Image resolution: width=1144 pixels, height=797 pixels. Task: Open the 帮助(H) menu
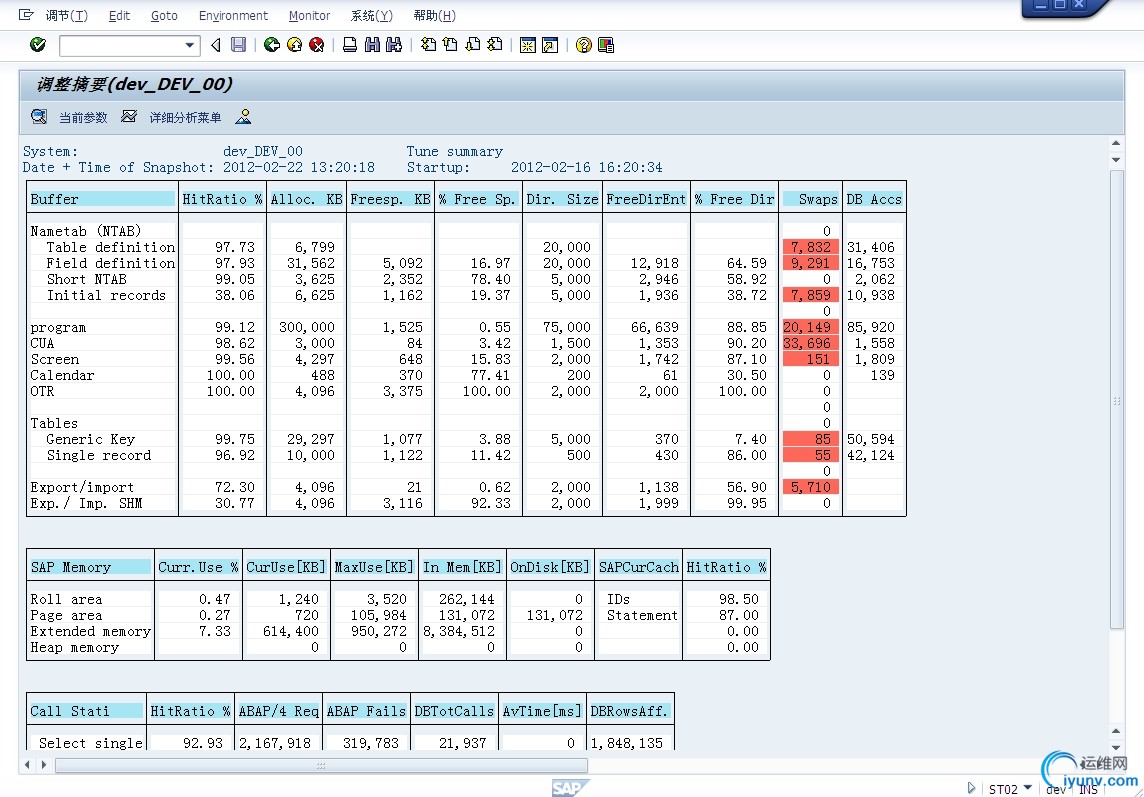click(x=435, y=15)
